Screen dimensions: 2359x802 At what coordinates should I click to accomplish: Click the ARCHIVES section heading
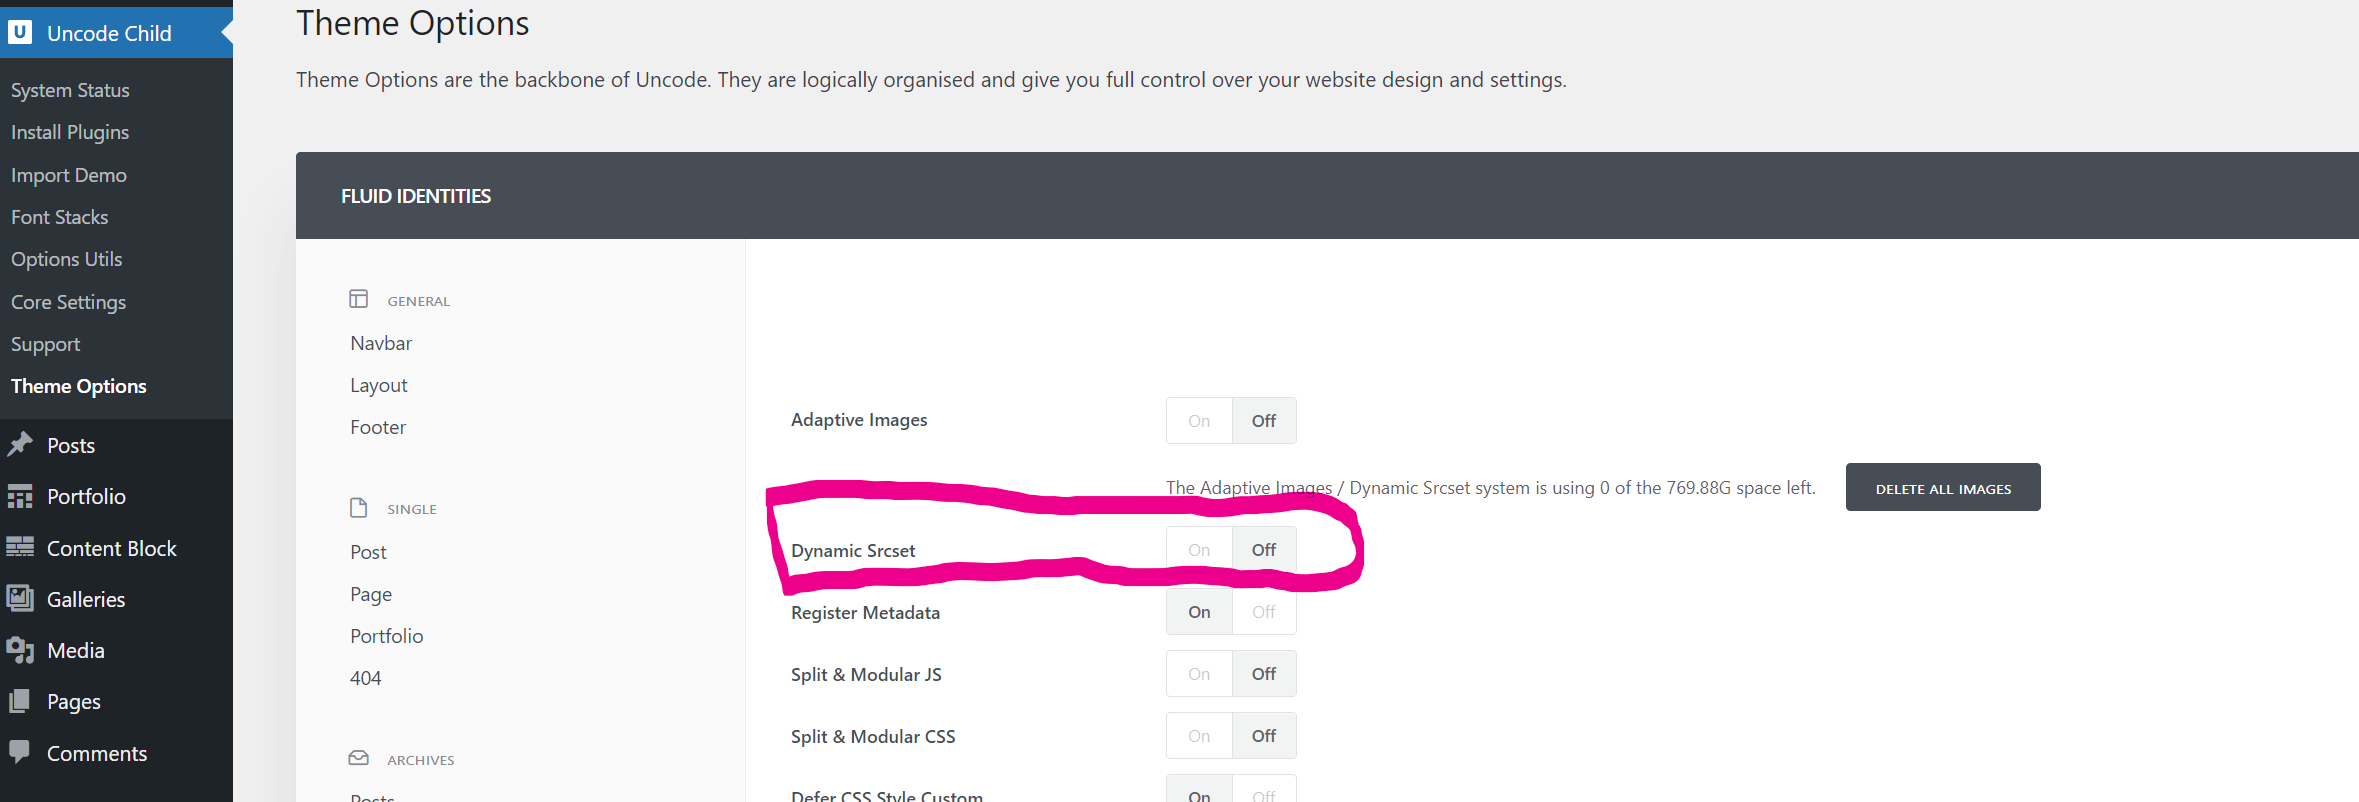tap(421, 760)
